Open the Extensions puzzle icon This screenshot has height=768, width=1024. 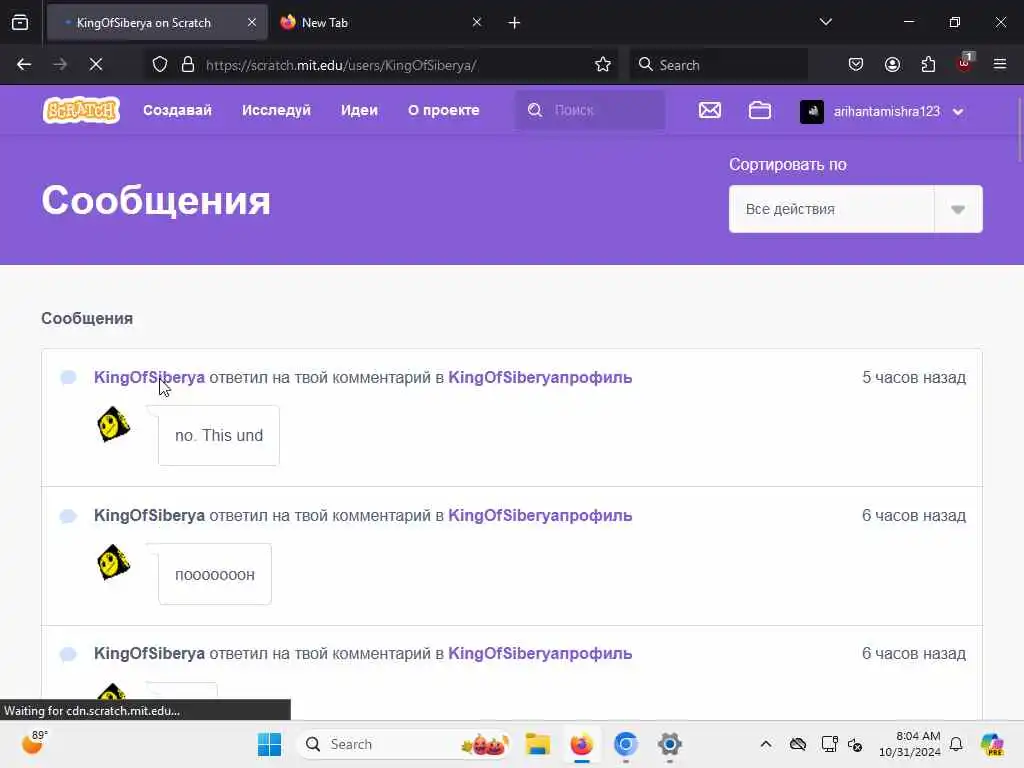(928, 65)
